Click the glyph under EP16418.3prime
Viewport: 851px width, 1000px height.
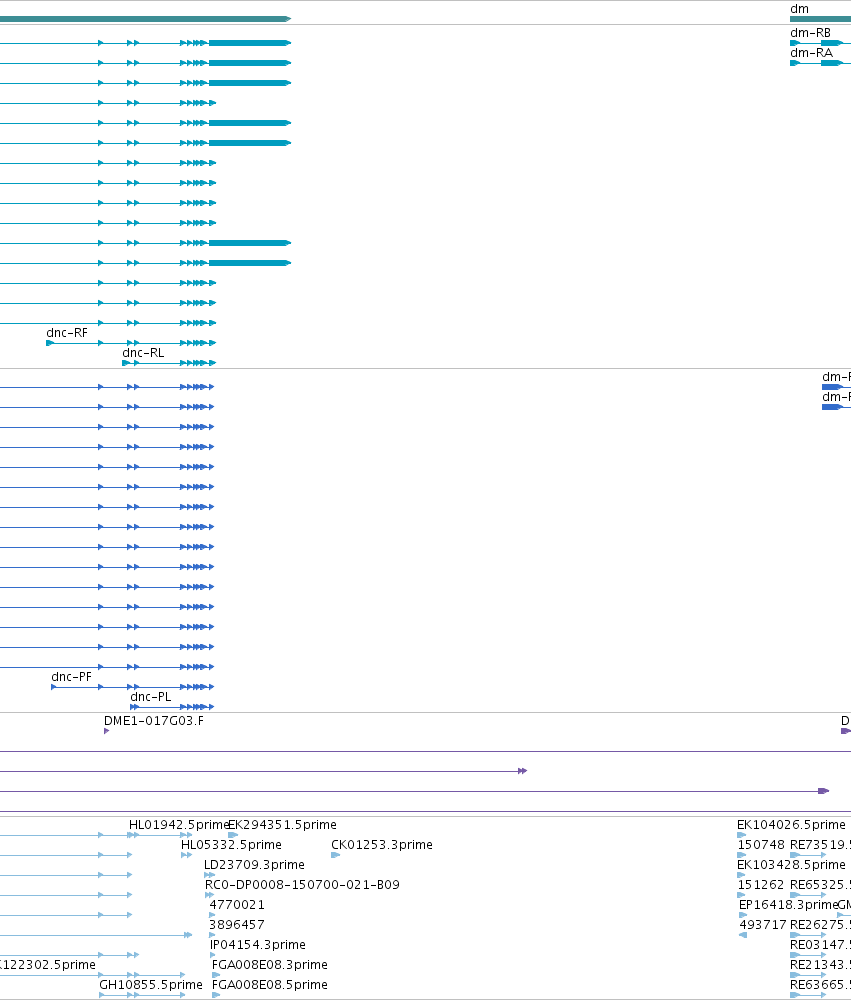743,915
